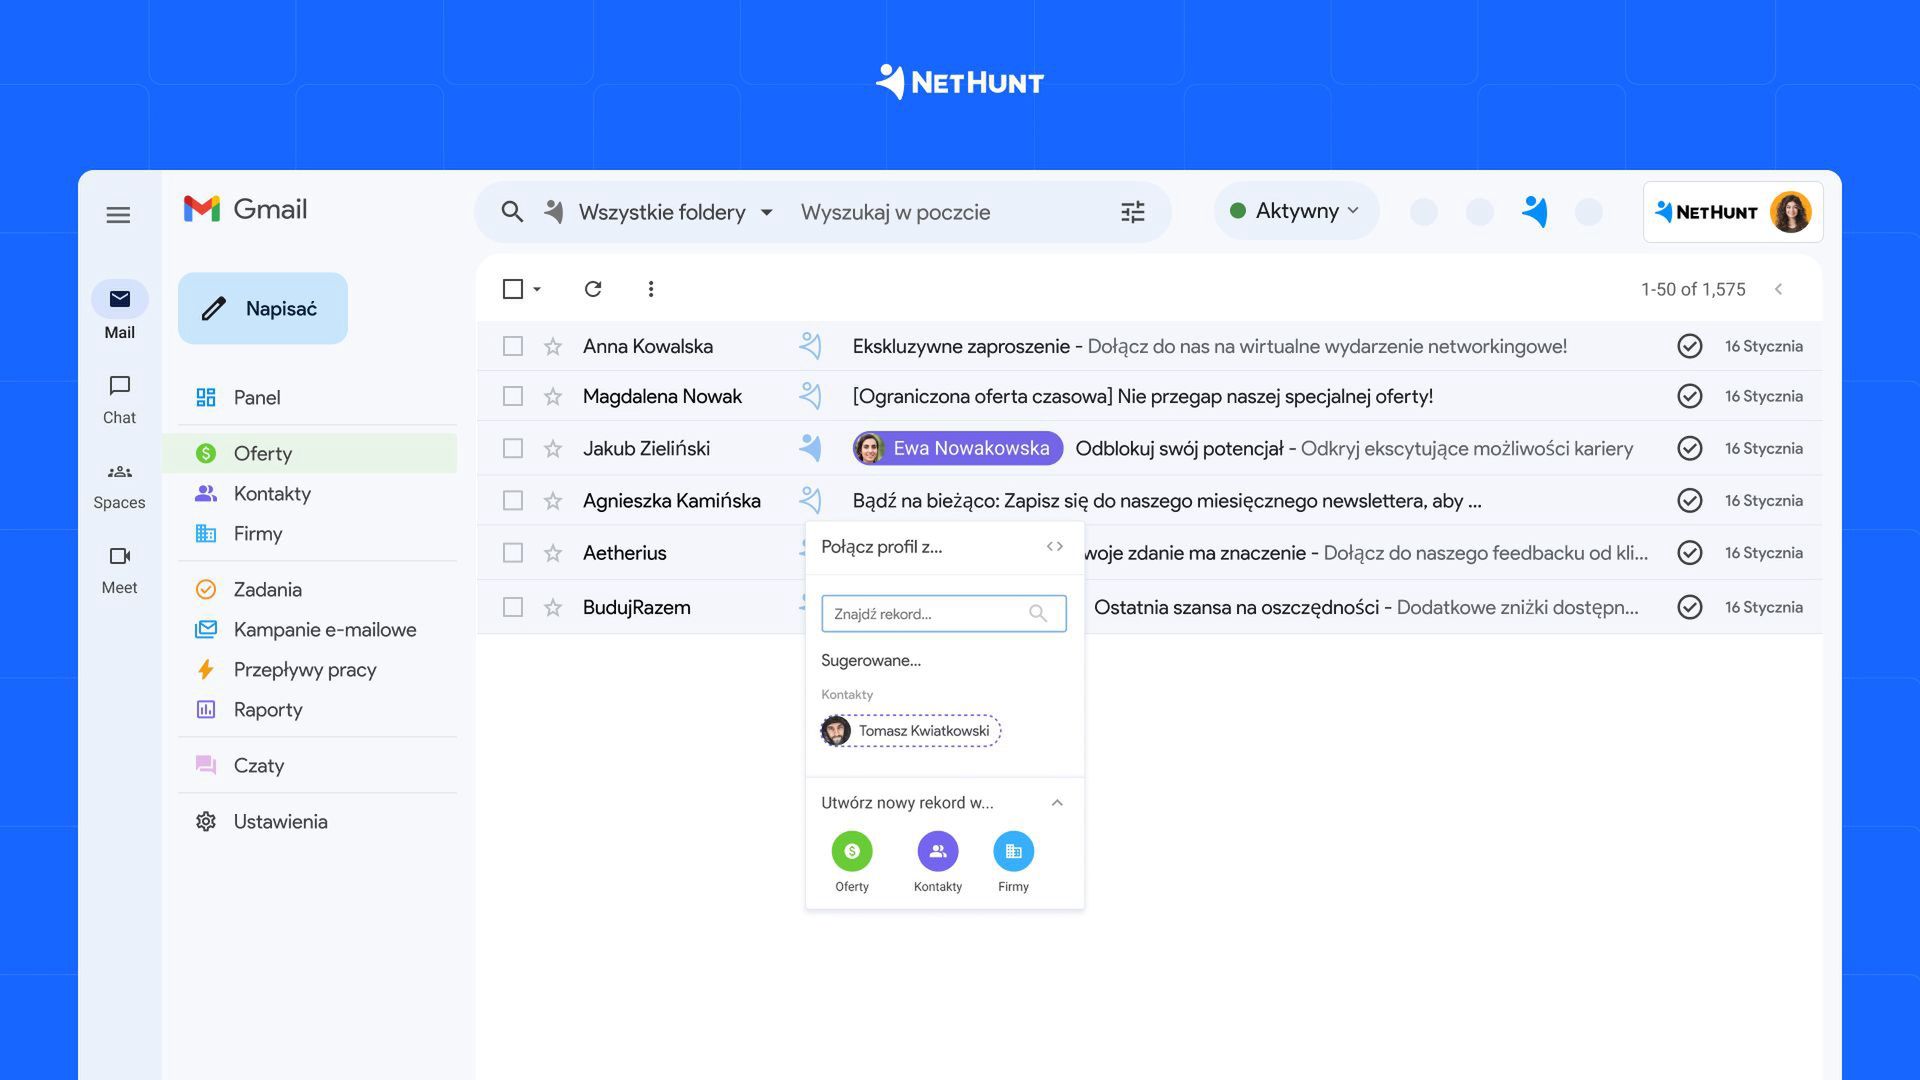Open the more options three-dot menu
1920x1080 pixels.
(x=651, y=289)
